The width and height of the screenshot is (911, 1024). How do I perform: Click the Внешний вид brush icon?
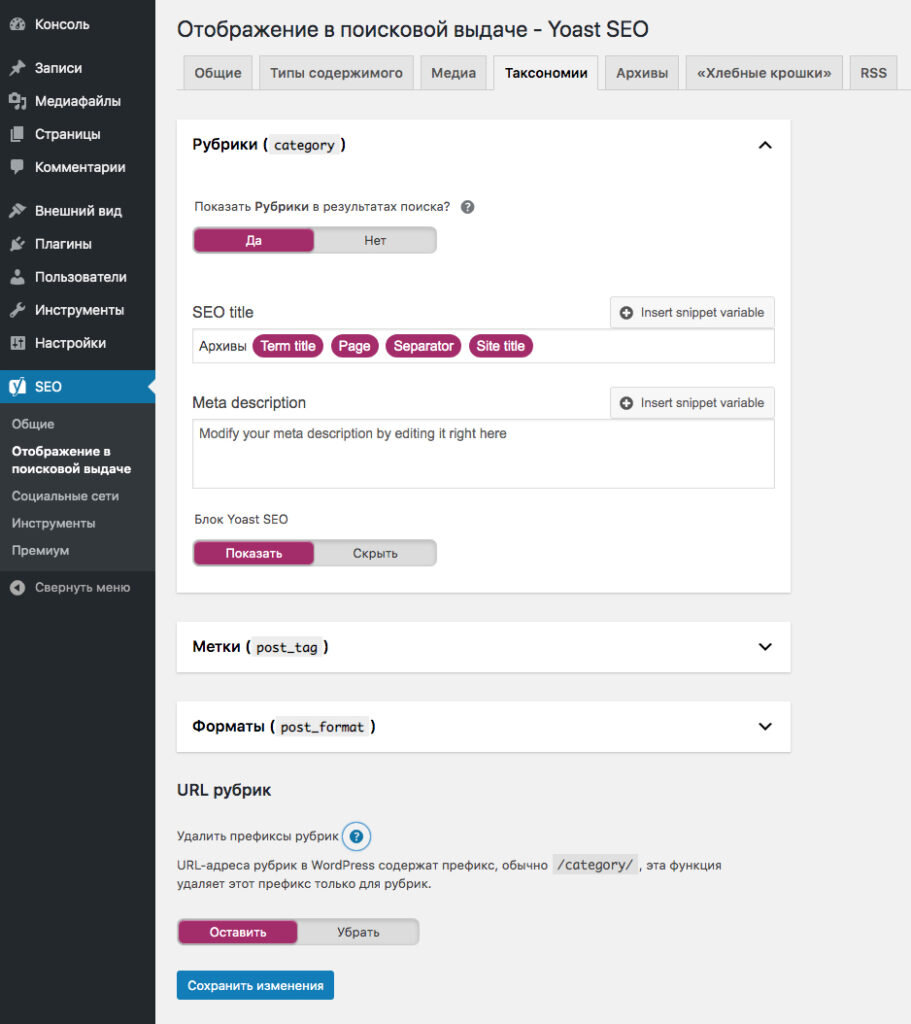(x=18, y=210)
